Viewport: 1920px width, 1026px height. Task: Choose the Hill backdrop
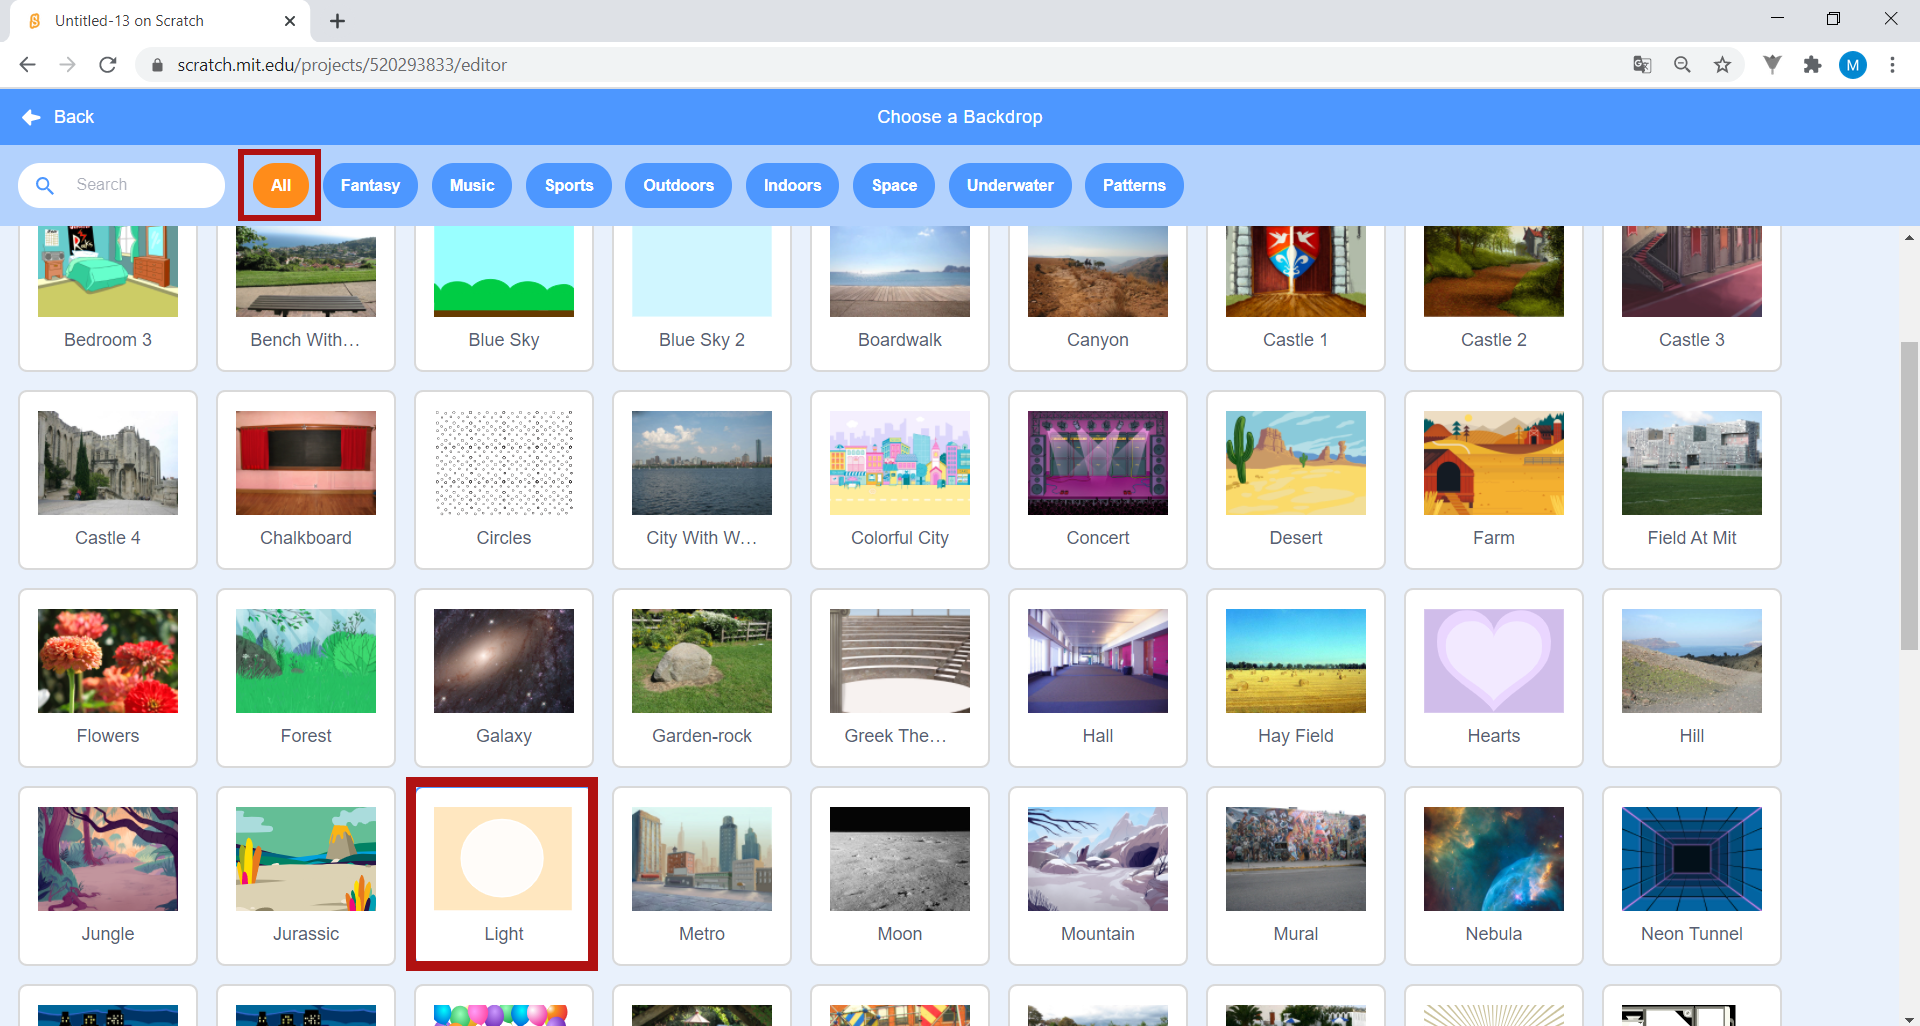pyautogui.click(x=1692, y=678)
